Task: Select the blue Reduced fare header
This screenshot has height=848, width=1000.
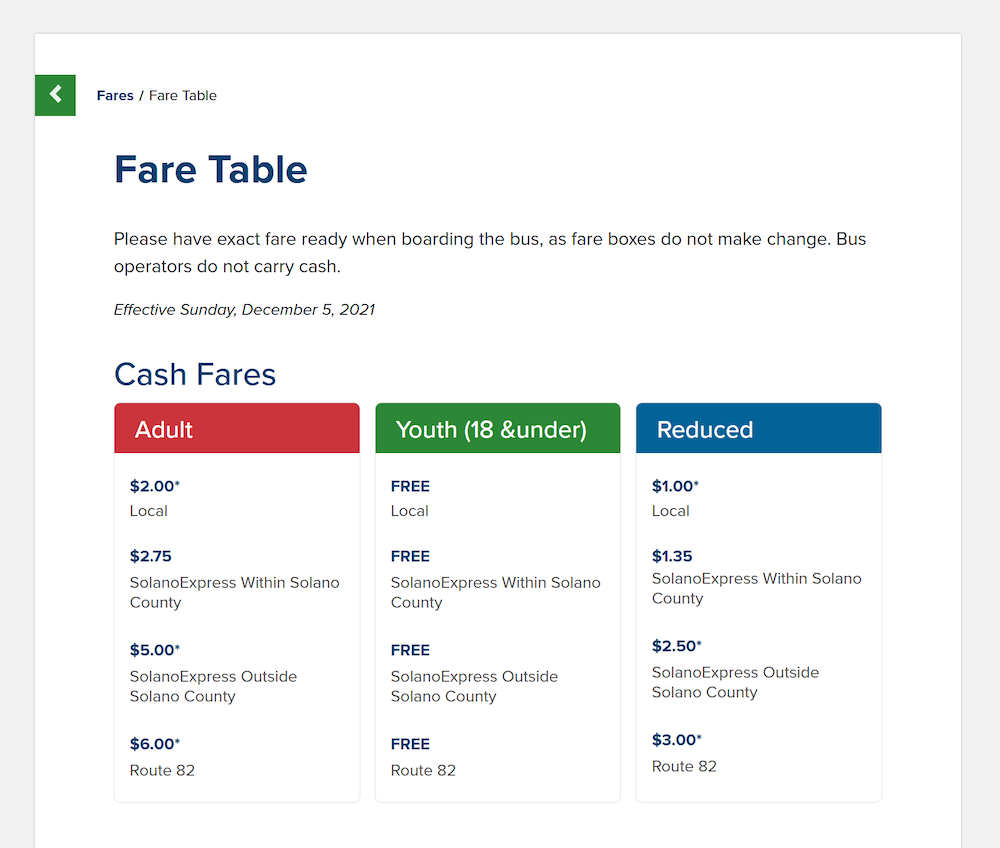Action: click(x=758, y=428)
